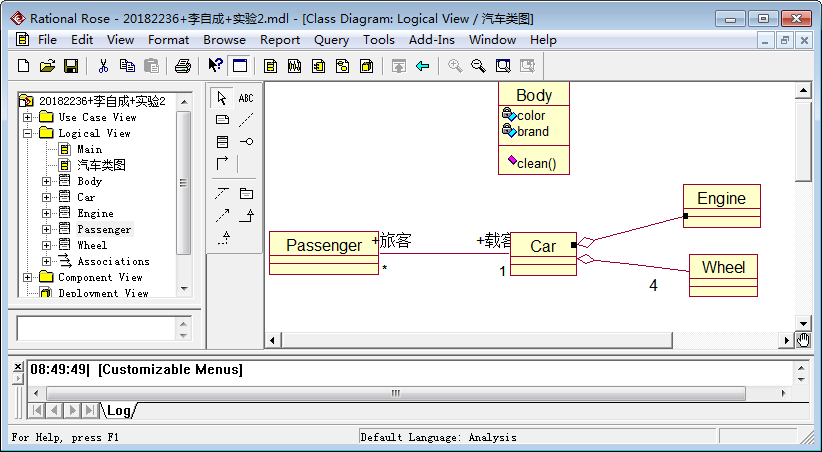This screenshot has height=452, width=822.
Task: Select the Generalization arrow tool
Action: click(x=246, y=215)
